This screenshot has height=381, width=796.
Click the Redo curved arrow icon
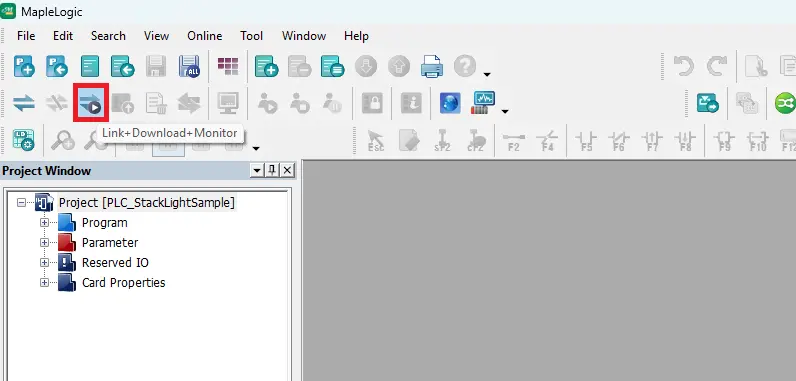pos(717,66)
